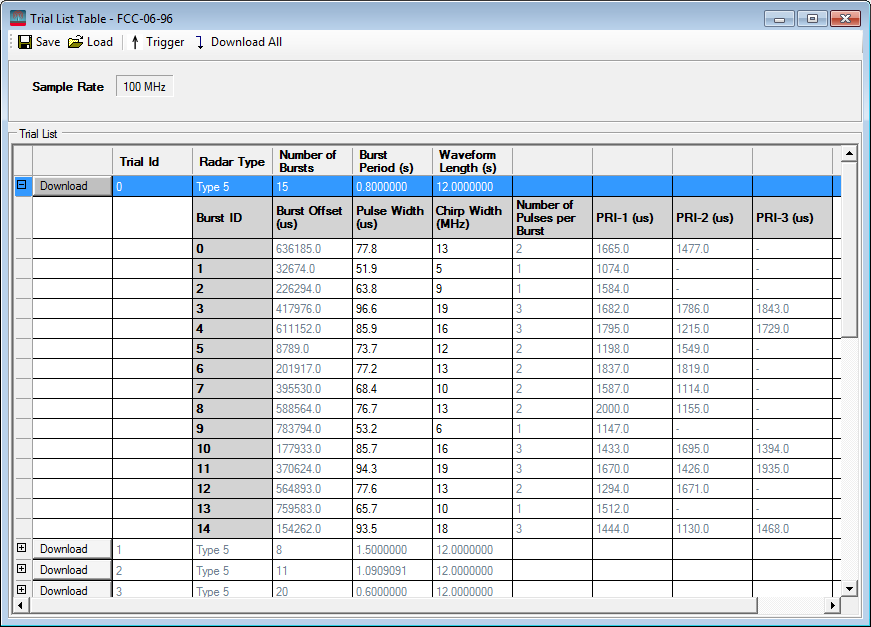Click the Radar Type column header
The width and height of the screenshot is (871, 627).
point(232,161)
